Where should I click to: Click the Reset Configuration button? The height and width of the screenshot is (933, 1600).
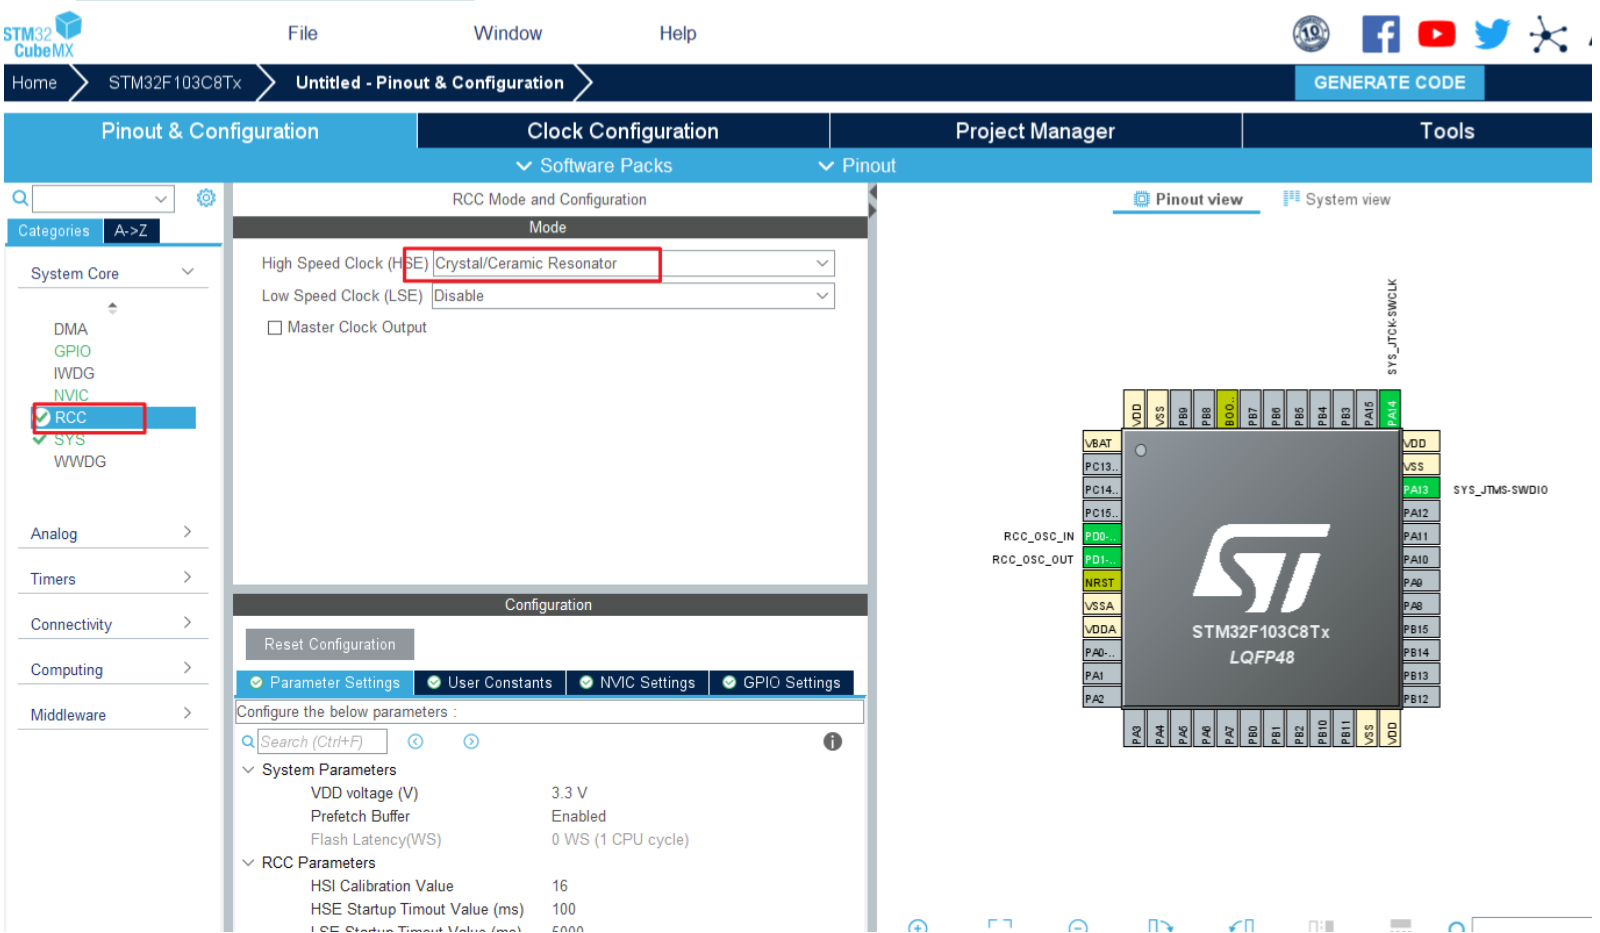[330, 644]
